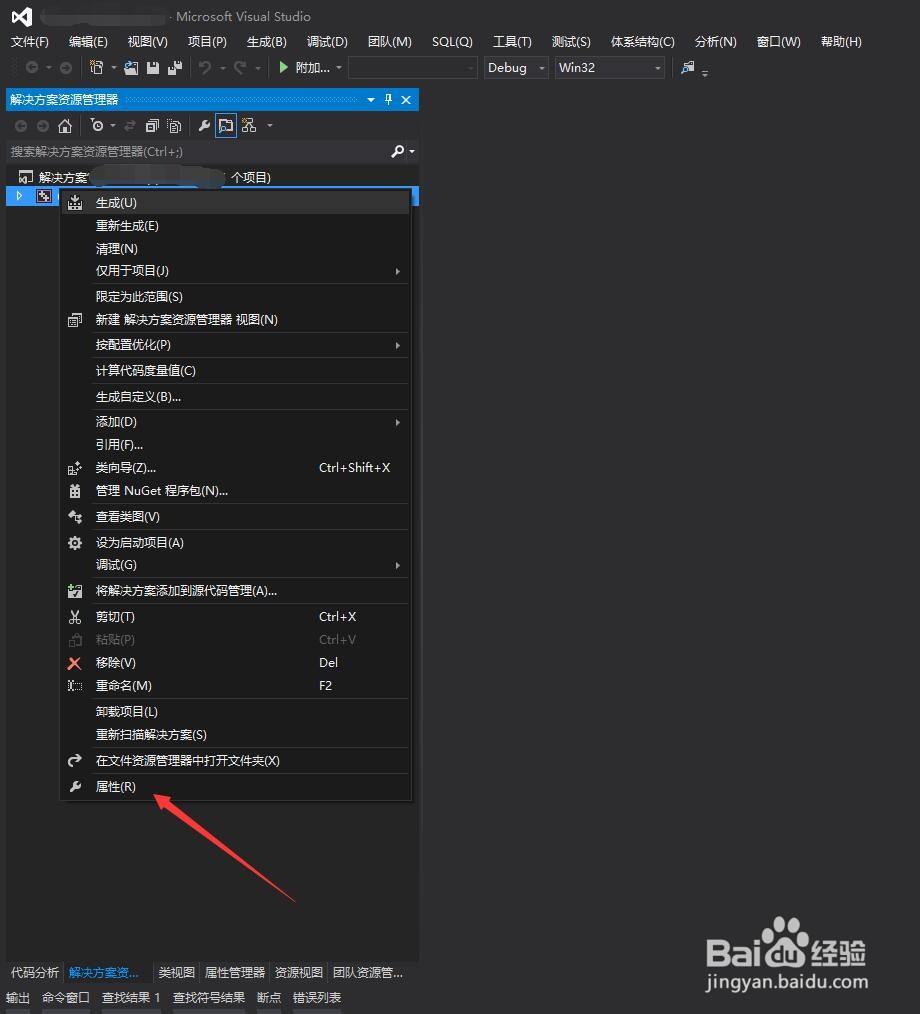Unpin the Solution Explorer panel
920x1014 pixels.
[x=388, y=100]
